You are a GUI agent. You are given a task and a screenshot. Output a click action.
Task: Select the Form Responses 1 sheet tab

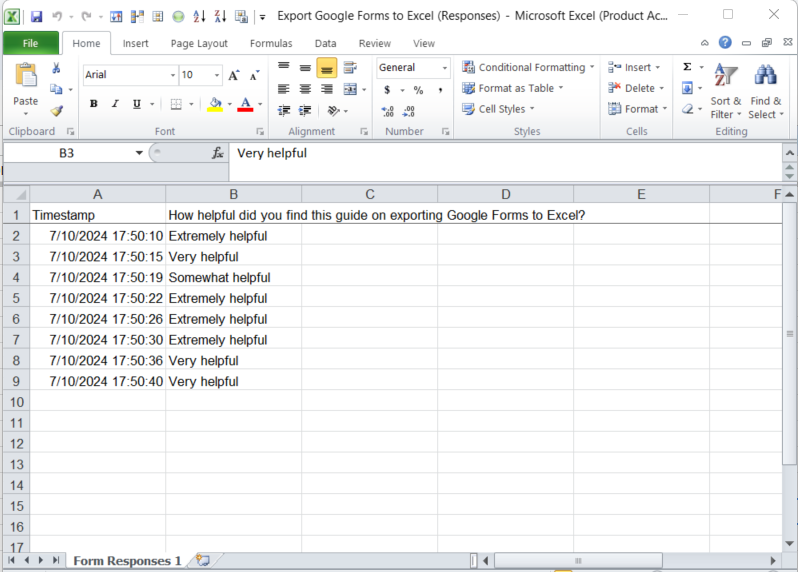(x=127, y=561)
